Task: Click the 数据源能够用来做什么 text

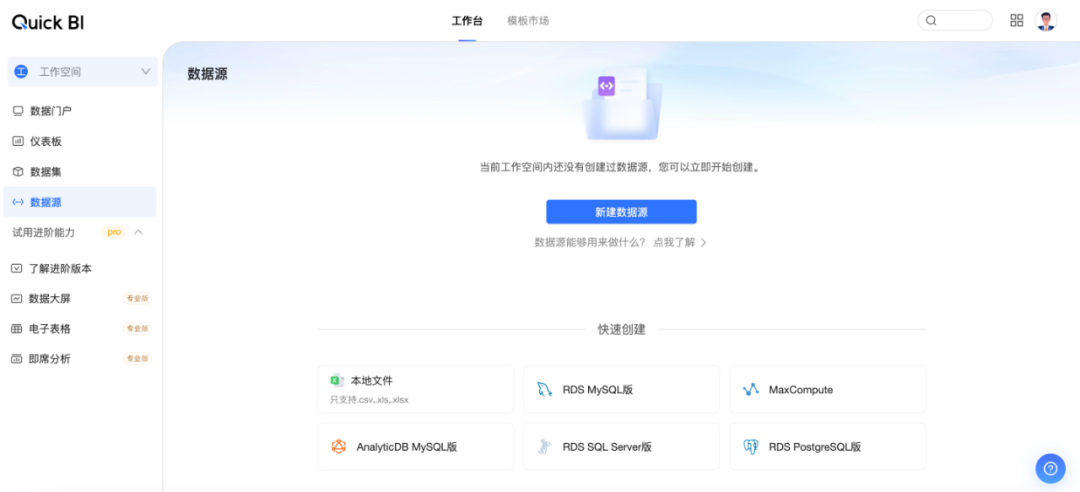Action: 590,243
